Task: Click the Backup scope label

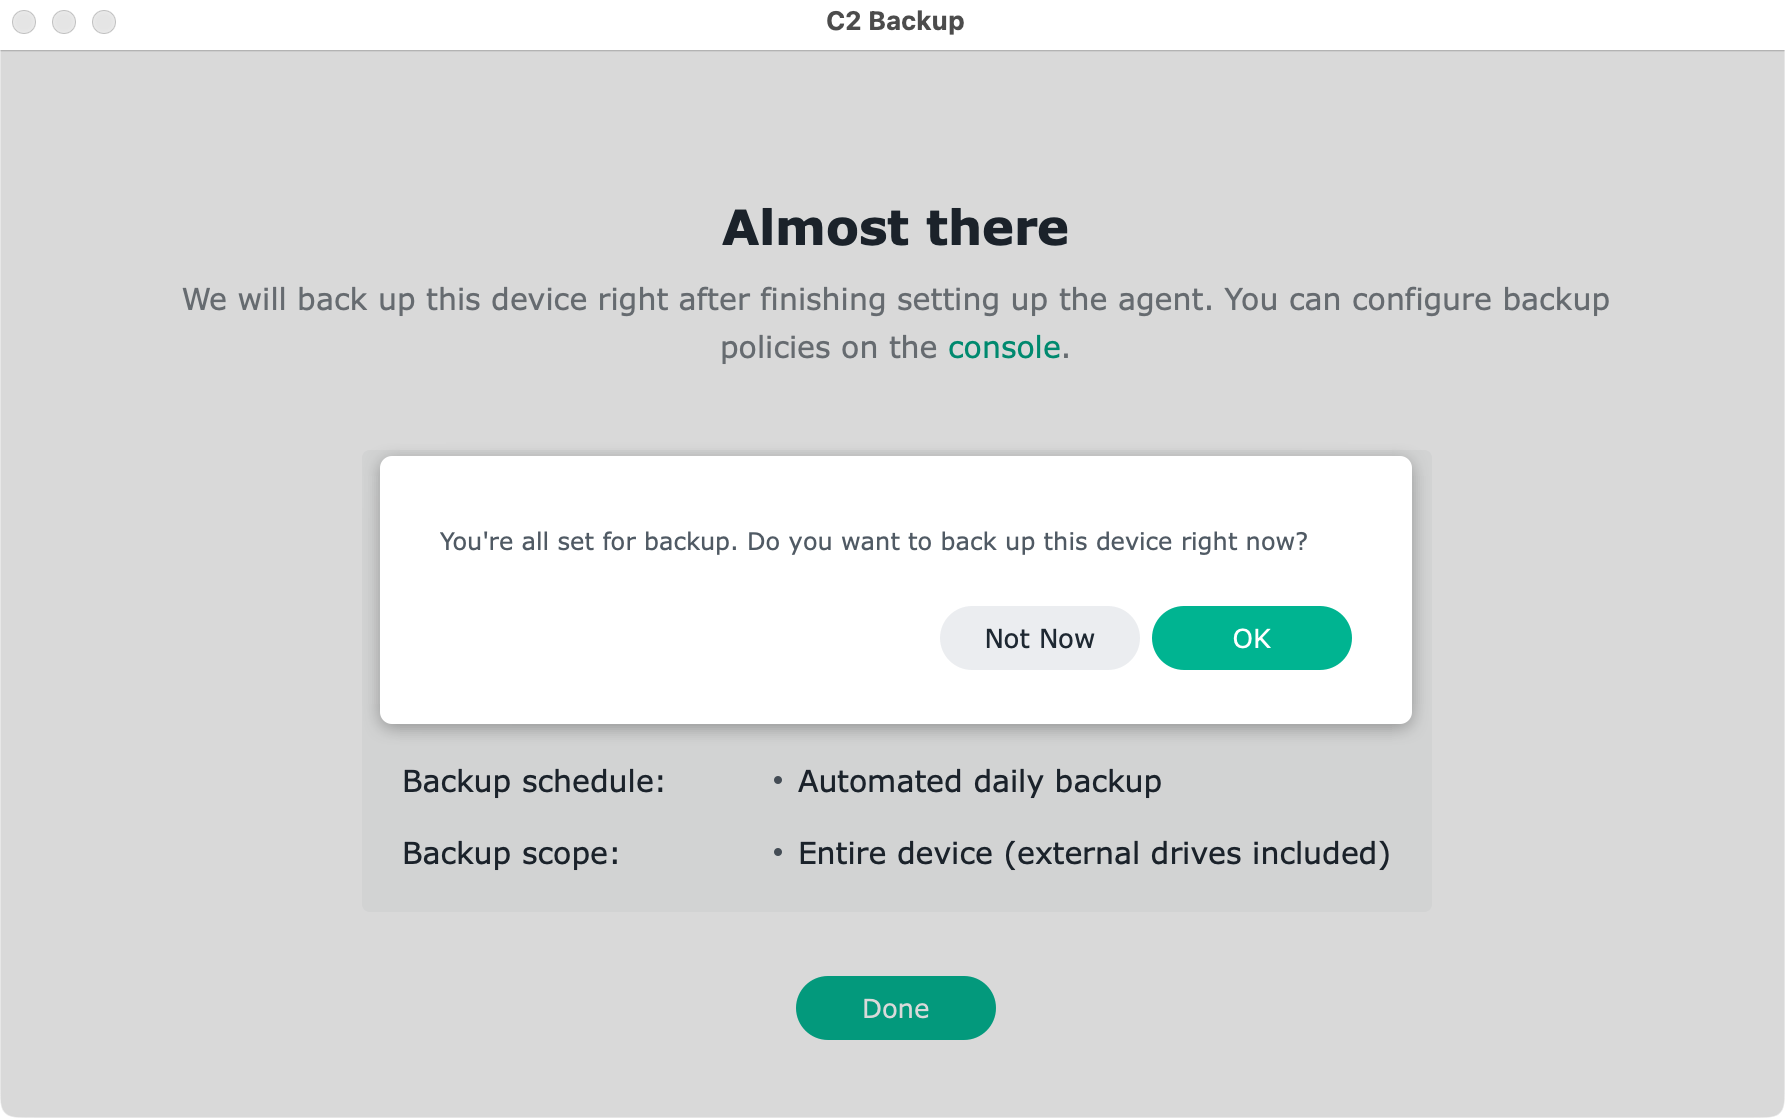Action: coord(511,853)
